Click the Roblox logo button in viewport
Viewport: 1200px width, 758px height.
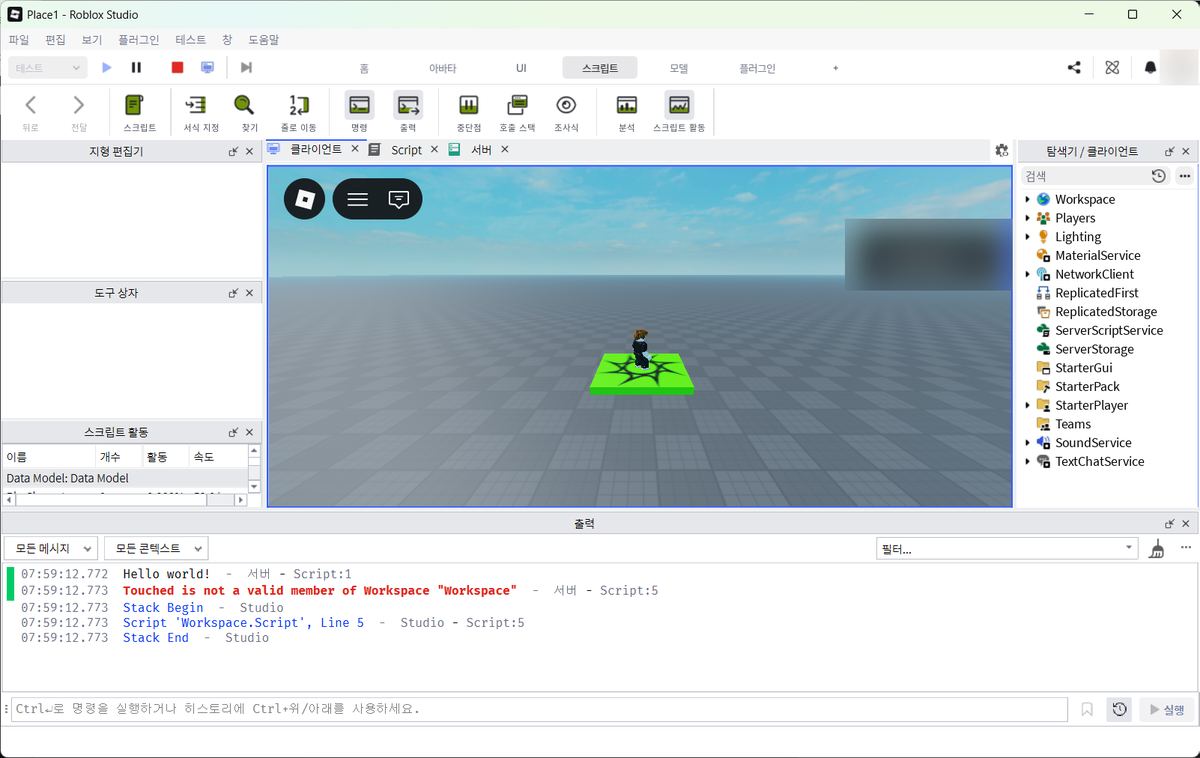click(x=305, y=199)
